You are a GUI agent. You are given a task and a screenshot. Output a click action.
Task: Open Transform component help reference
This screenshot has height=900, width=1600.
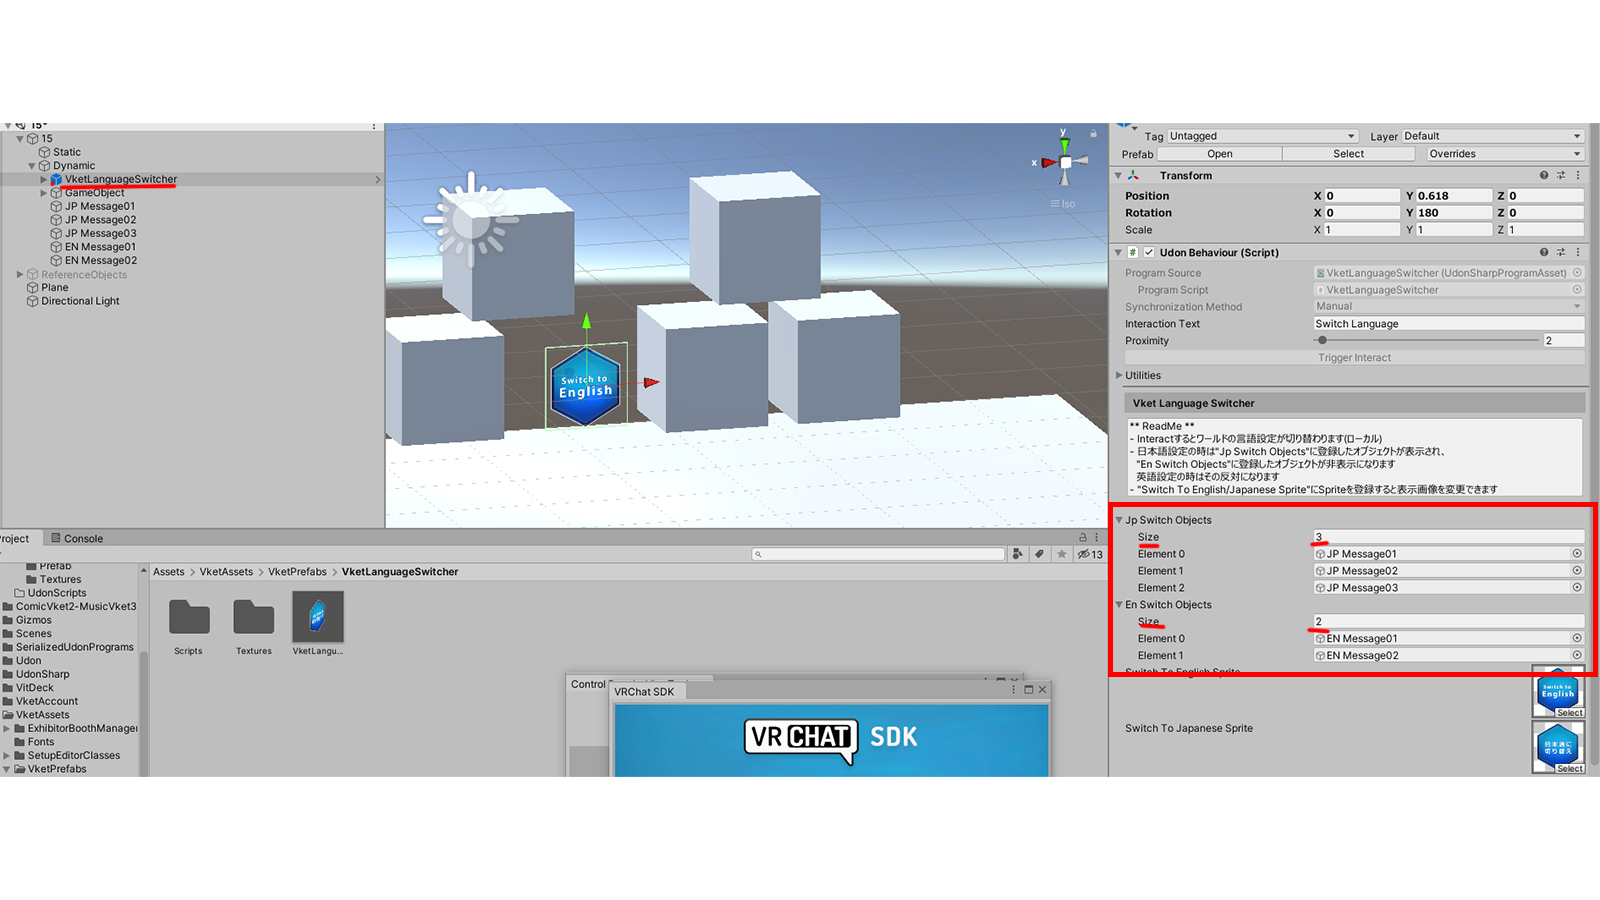tap(1544, 175)
